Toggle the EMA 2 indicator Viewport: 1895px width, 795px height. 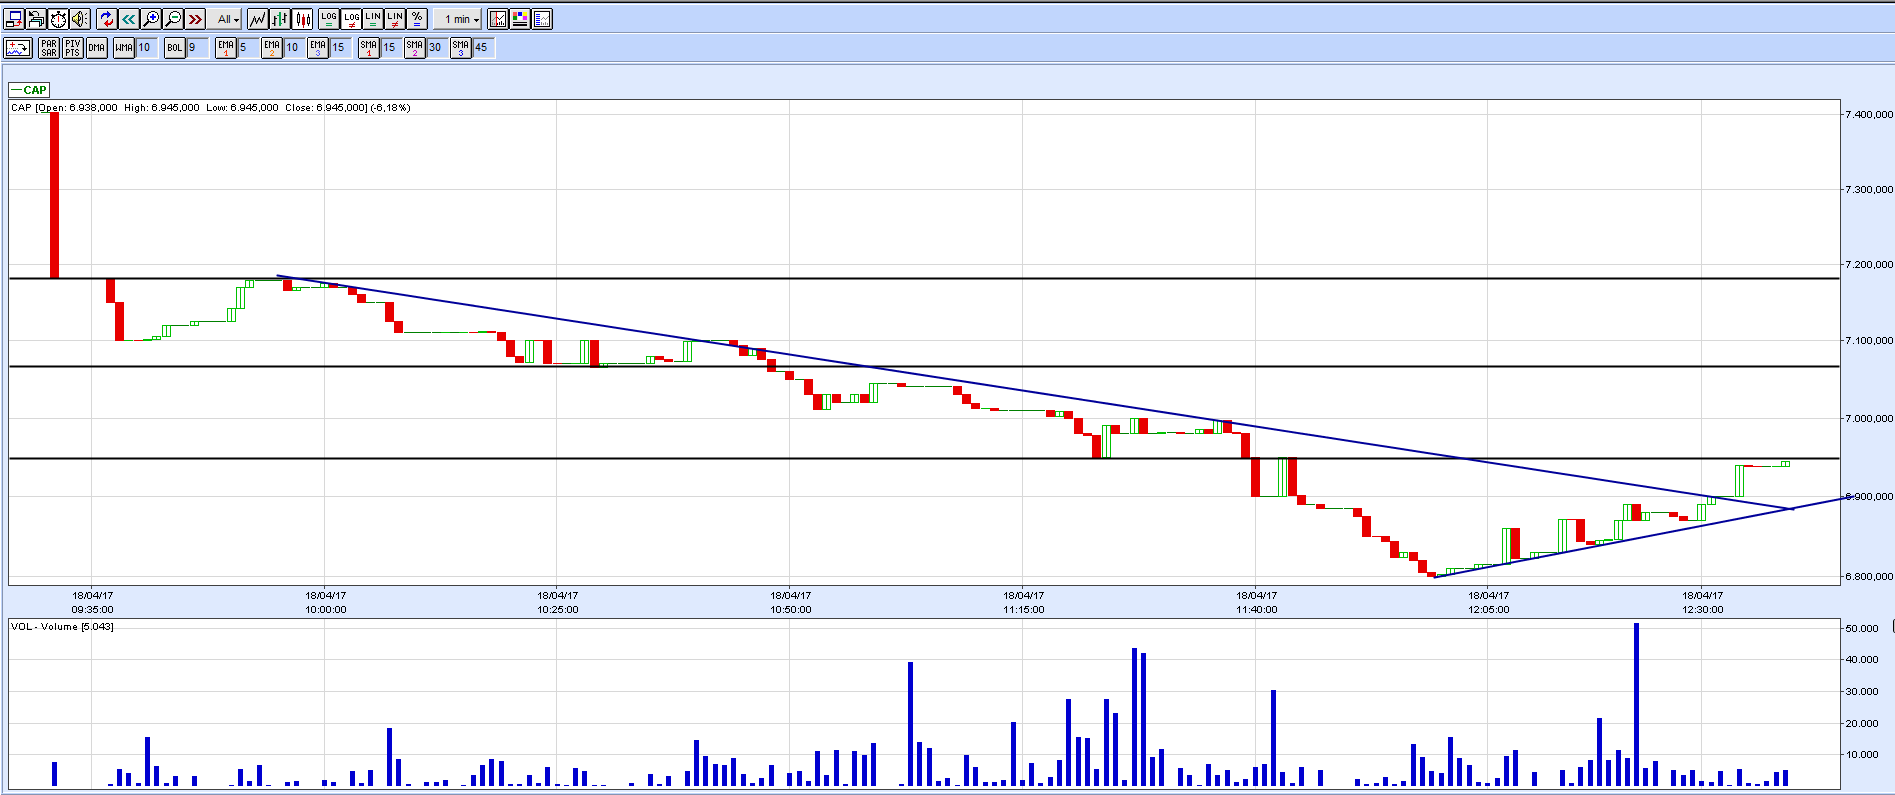click(x=272, y=47)
